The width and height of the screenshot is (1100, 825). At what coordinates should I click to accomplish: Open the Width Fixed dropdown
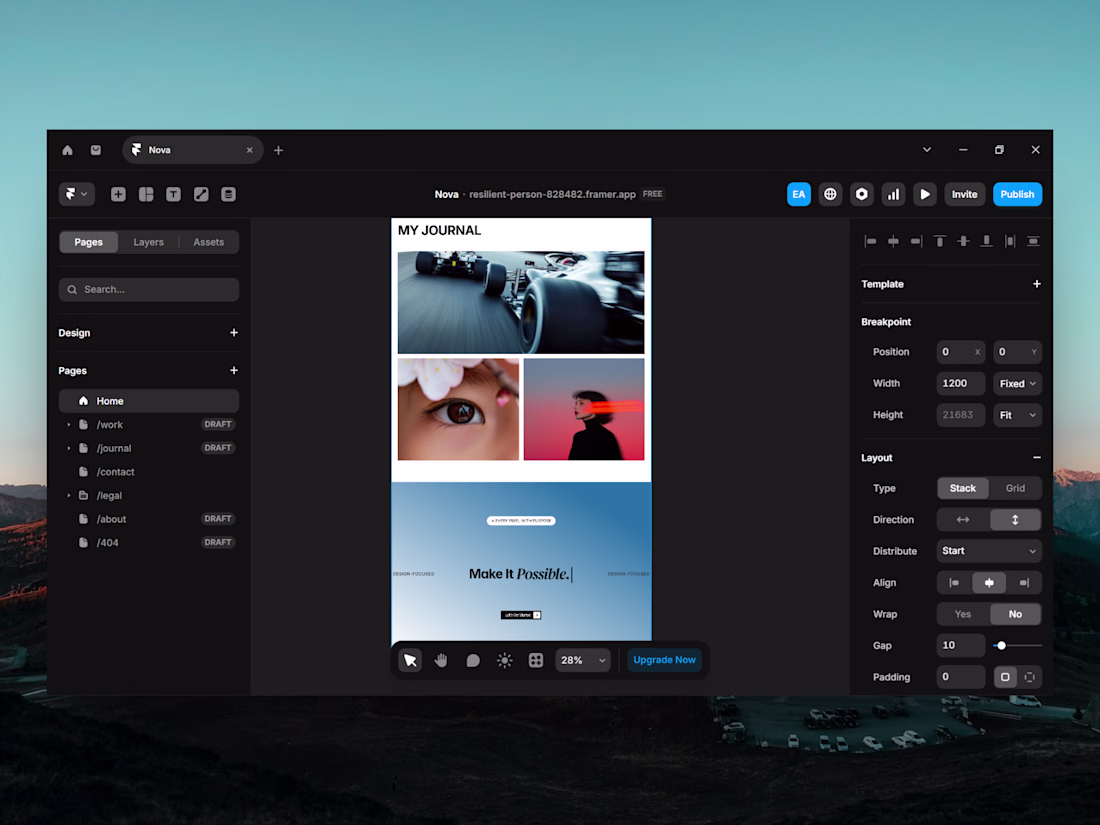(1017, 384)
